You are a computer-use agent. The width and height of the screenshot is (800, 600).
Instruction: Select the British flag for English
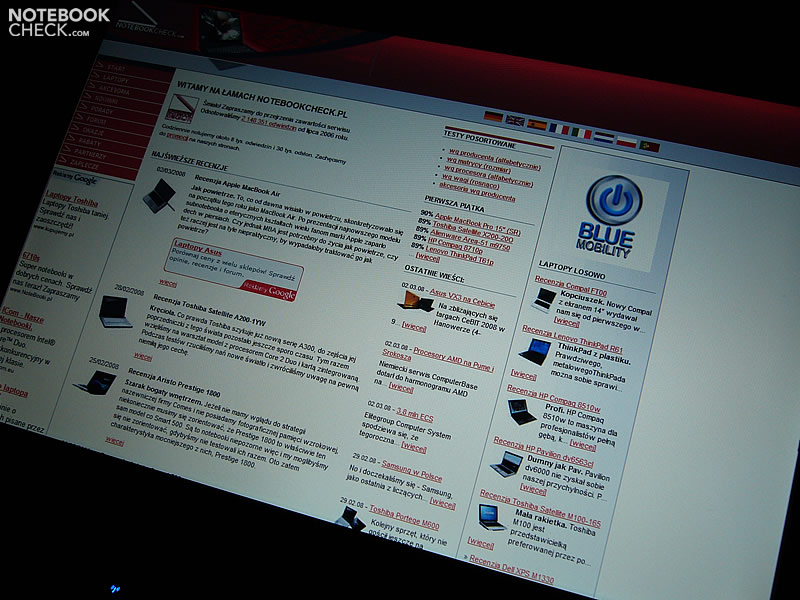point(515,121)
